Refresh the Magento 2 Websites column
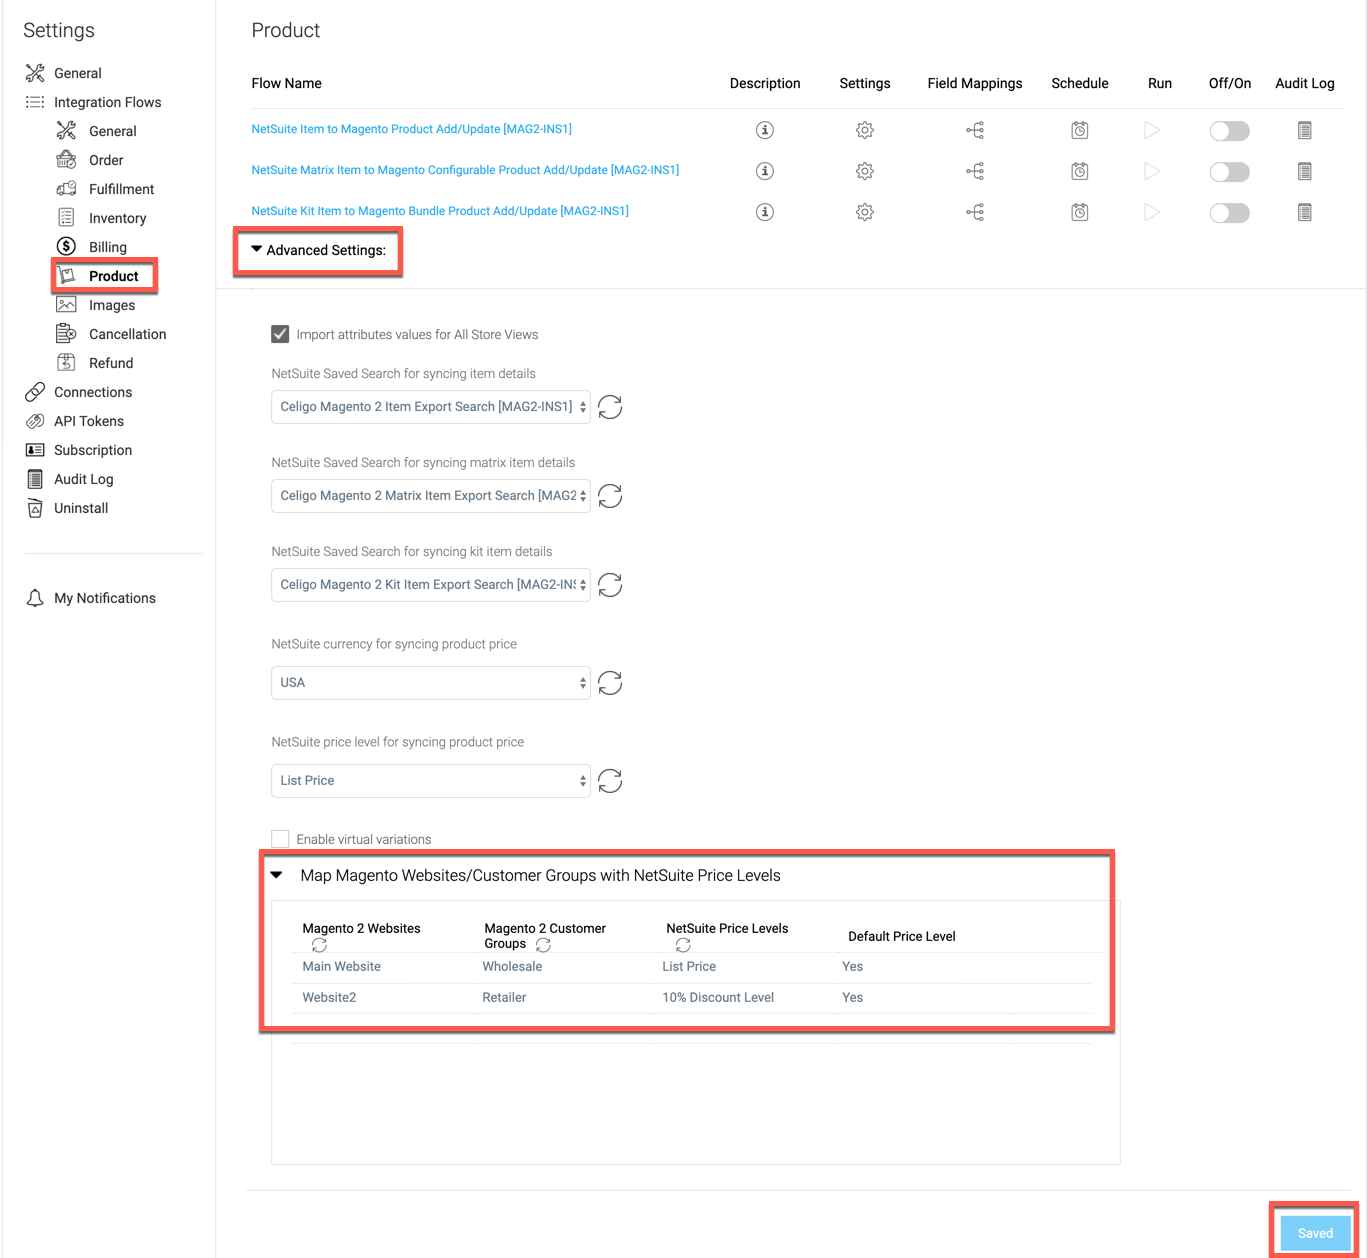1367x1258 pixels. [319, 945]
